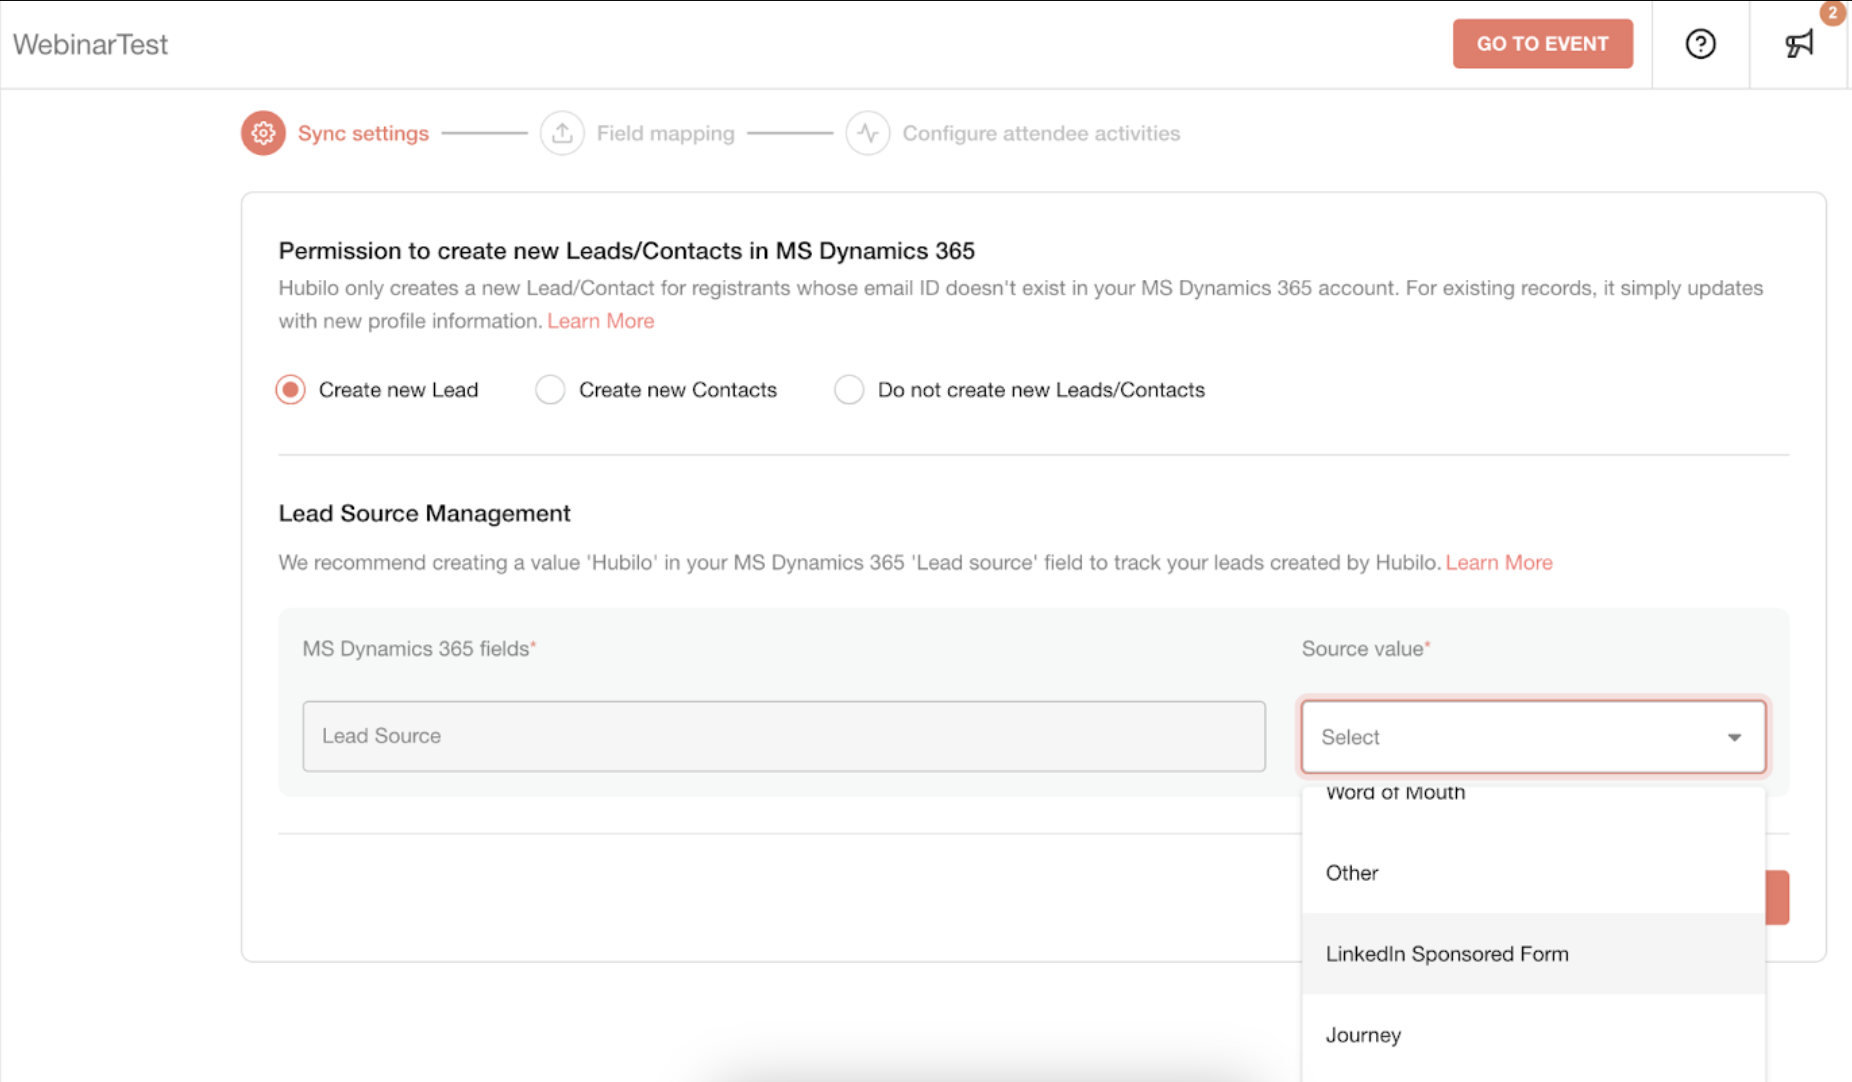Click the Sync settings gear icon
The image size is (1852, 1082).
click(x=263, y=133)
